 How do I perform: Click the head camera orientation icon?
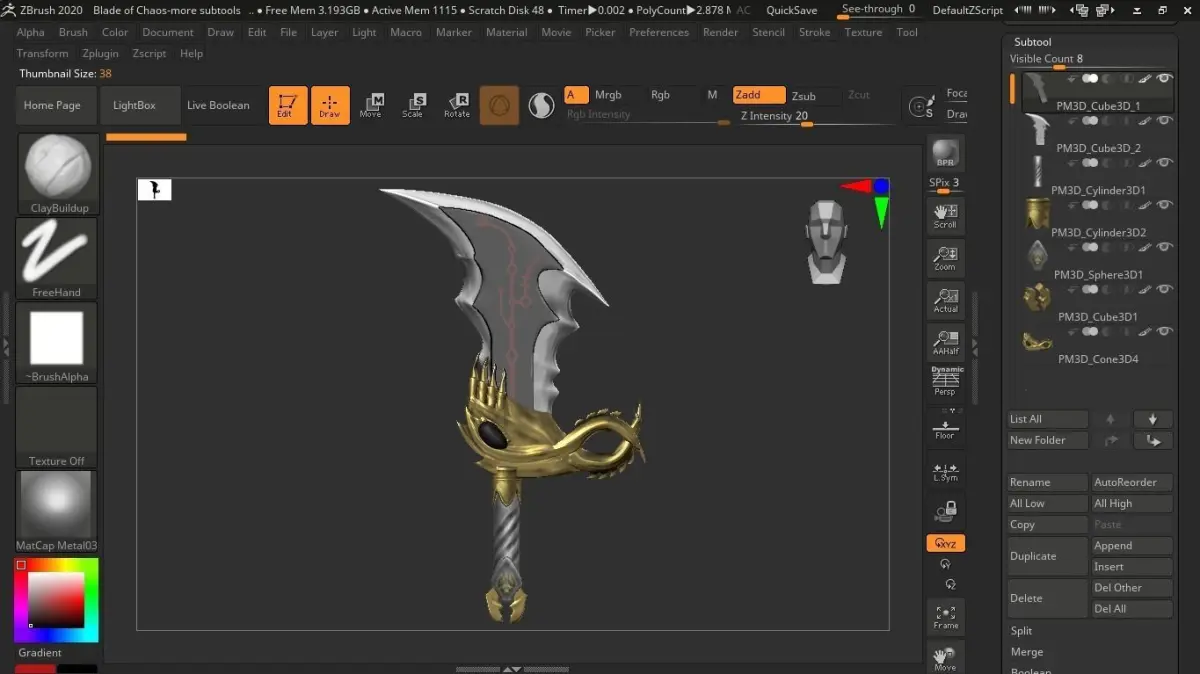click(826, 241)
